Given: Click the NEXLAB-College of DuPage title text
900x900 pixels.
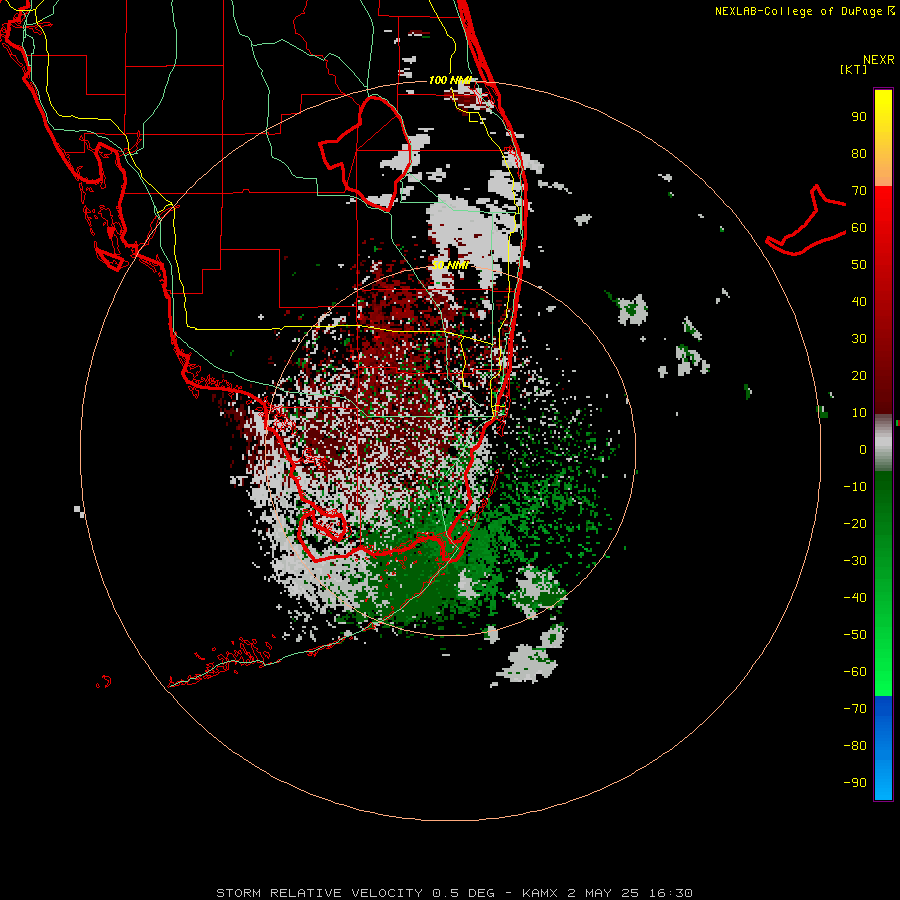Looking at the screenshot, I should point(798,11).
